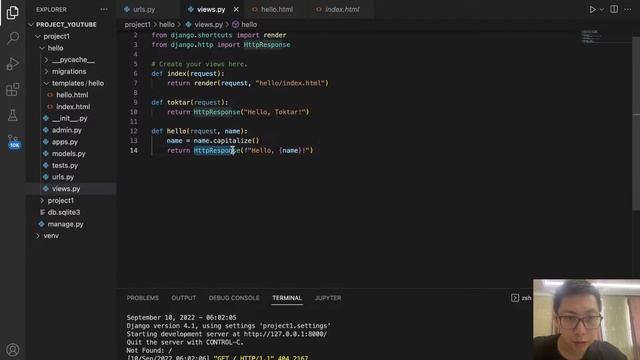Click Explorer more actions ellipsis
The height and width of the screenshot is (360, 640).
click(104, 9)
